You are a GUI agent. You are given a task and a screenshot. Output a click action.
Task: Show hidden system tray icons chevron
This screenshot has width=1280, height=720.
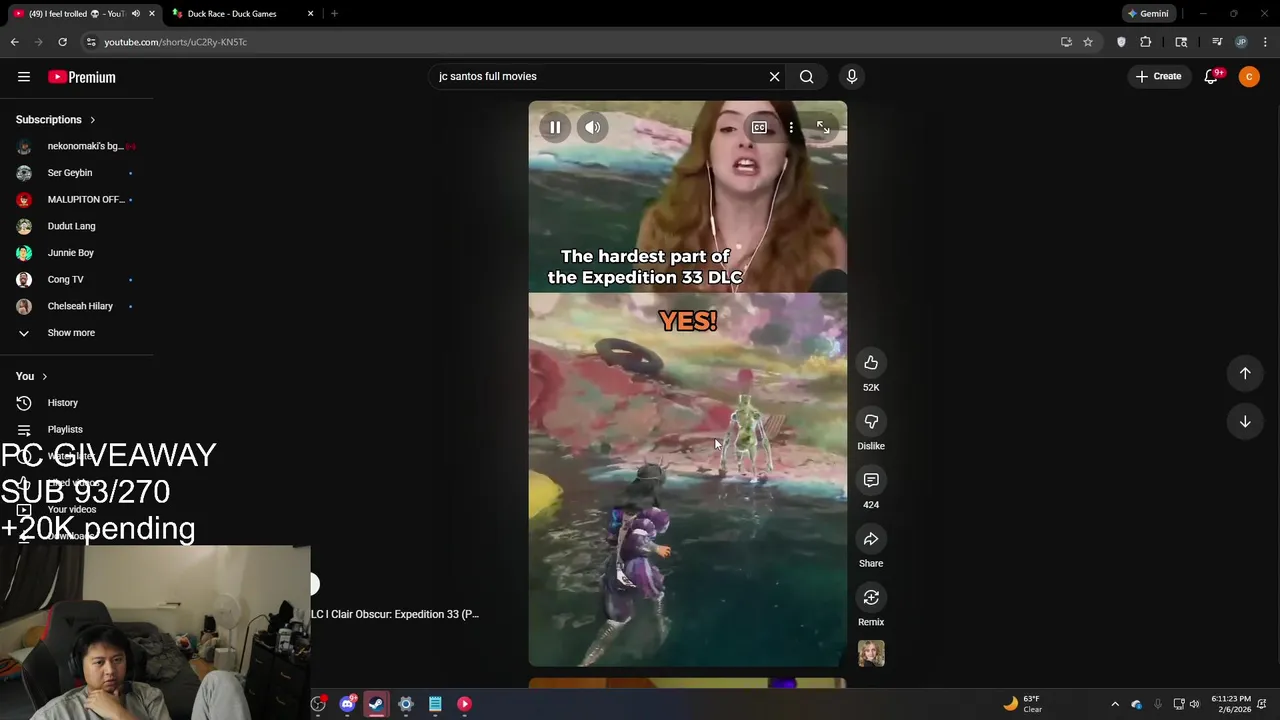[x=1115, y=704]
